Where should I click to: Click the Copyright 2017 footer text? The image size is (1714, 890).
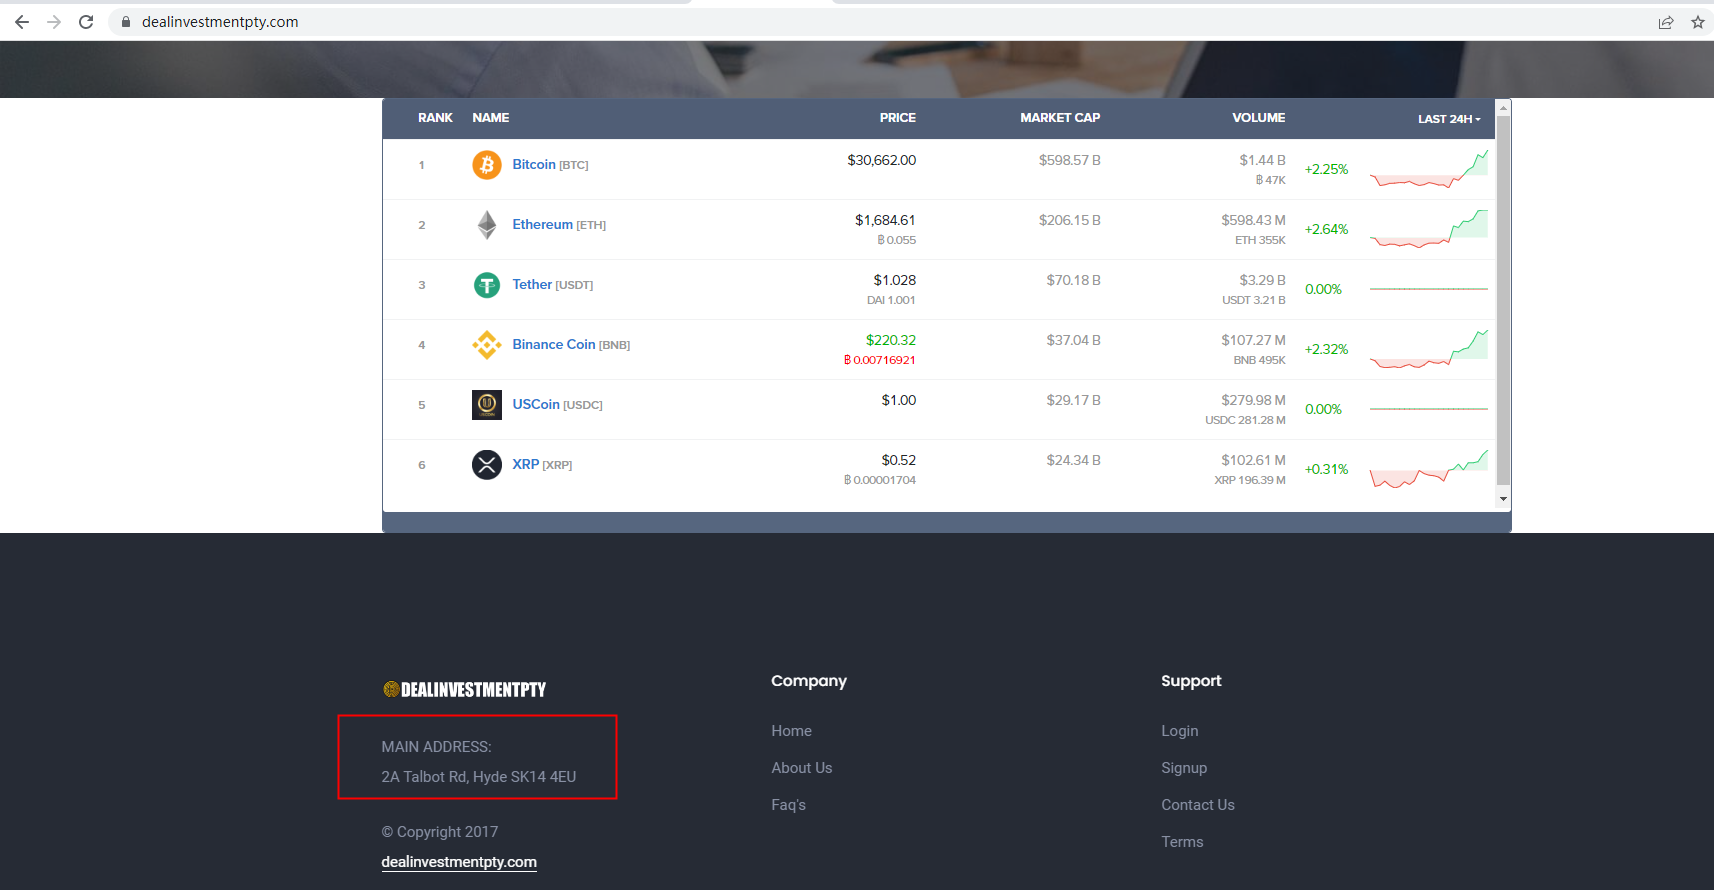[440, 832]
